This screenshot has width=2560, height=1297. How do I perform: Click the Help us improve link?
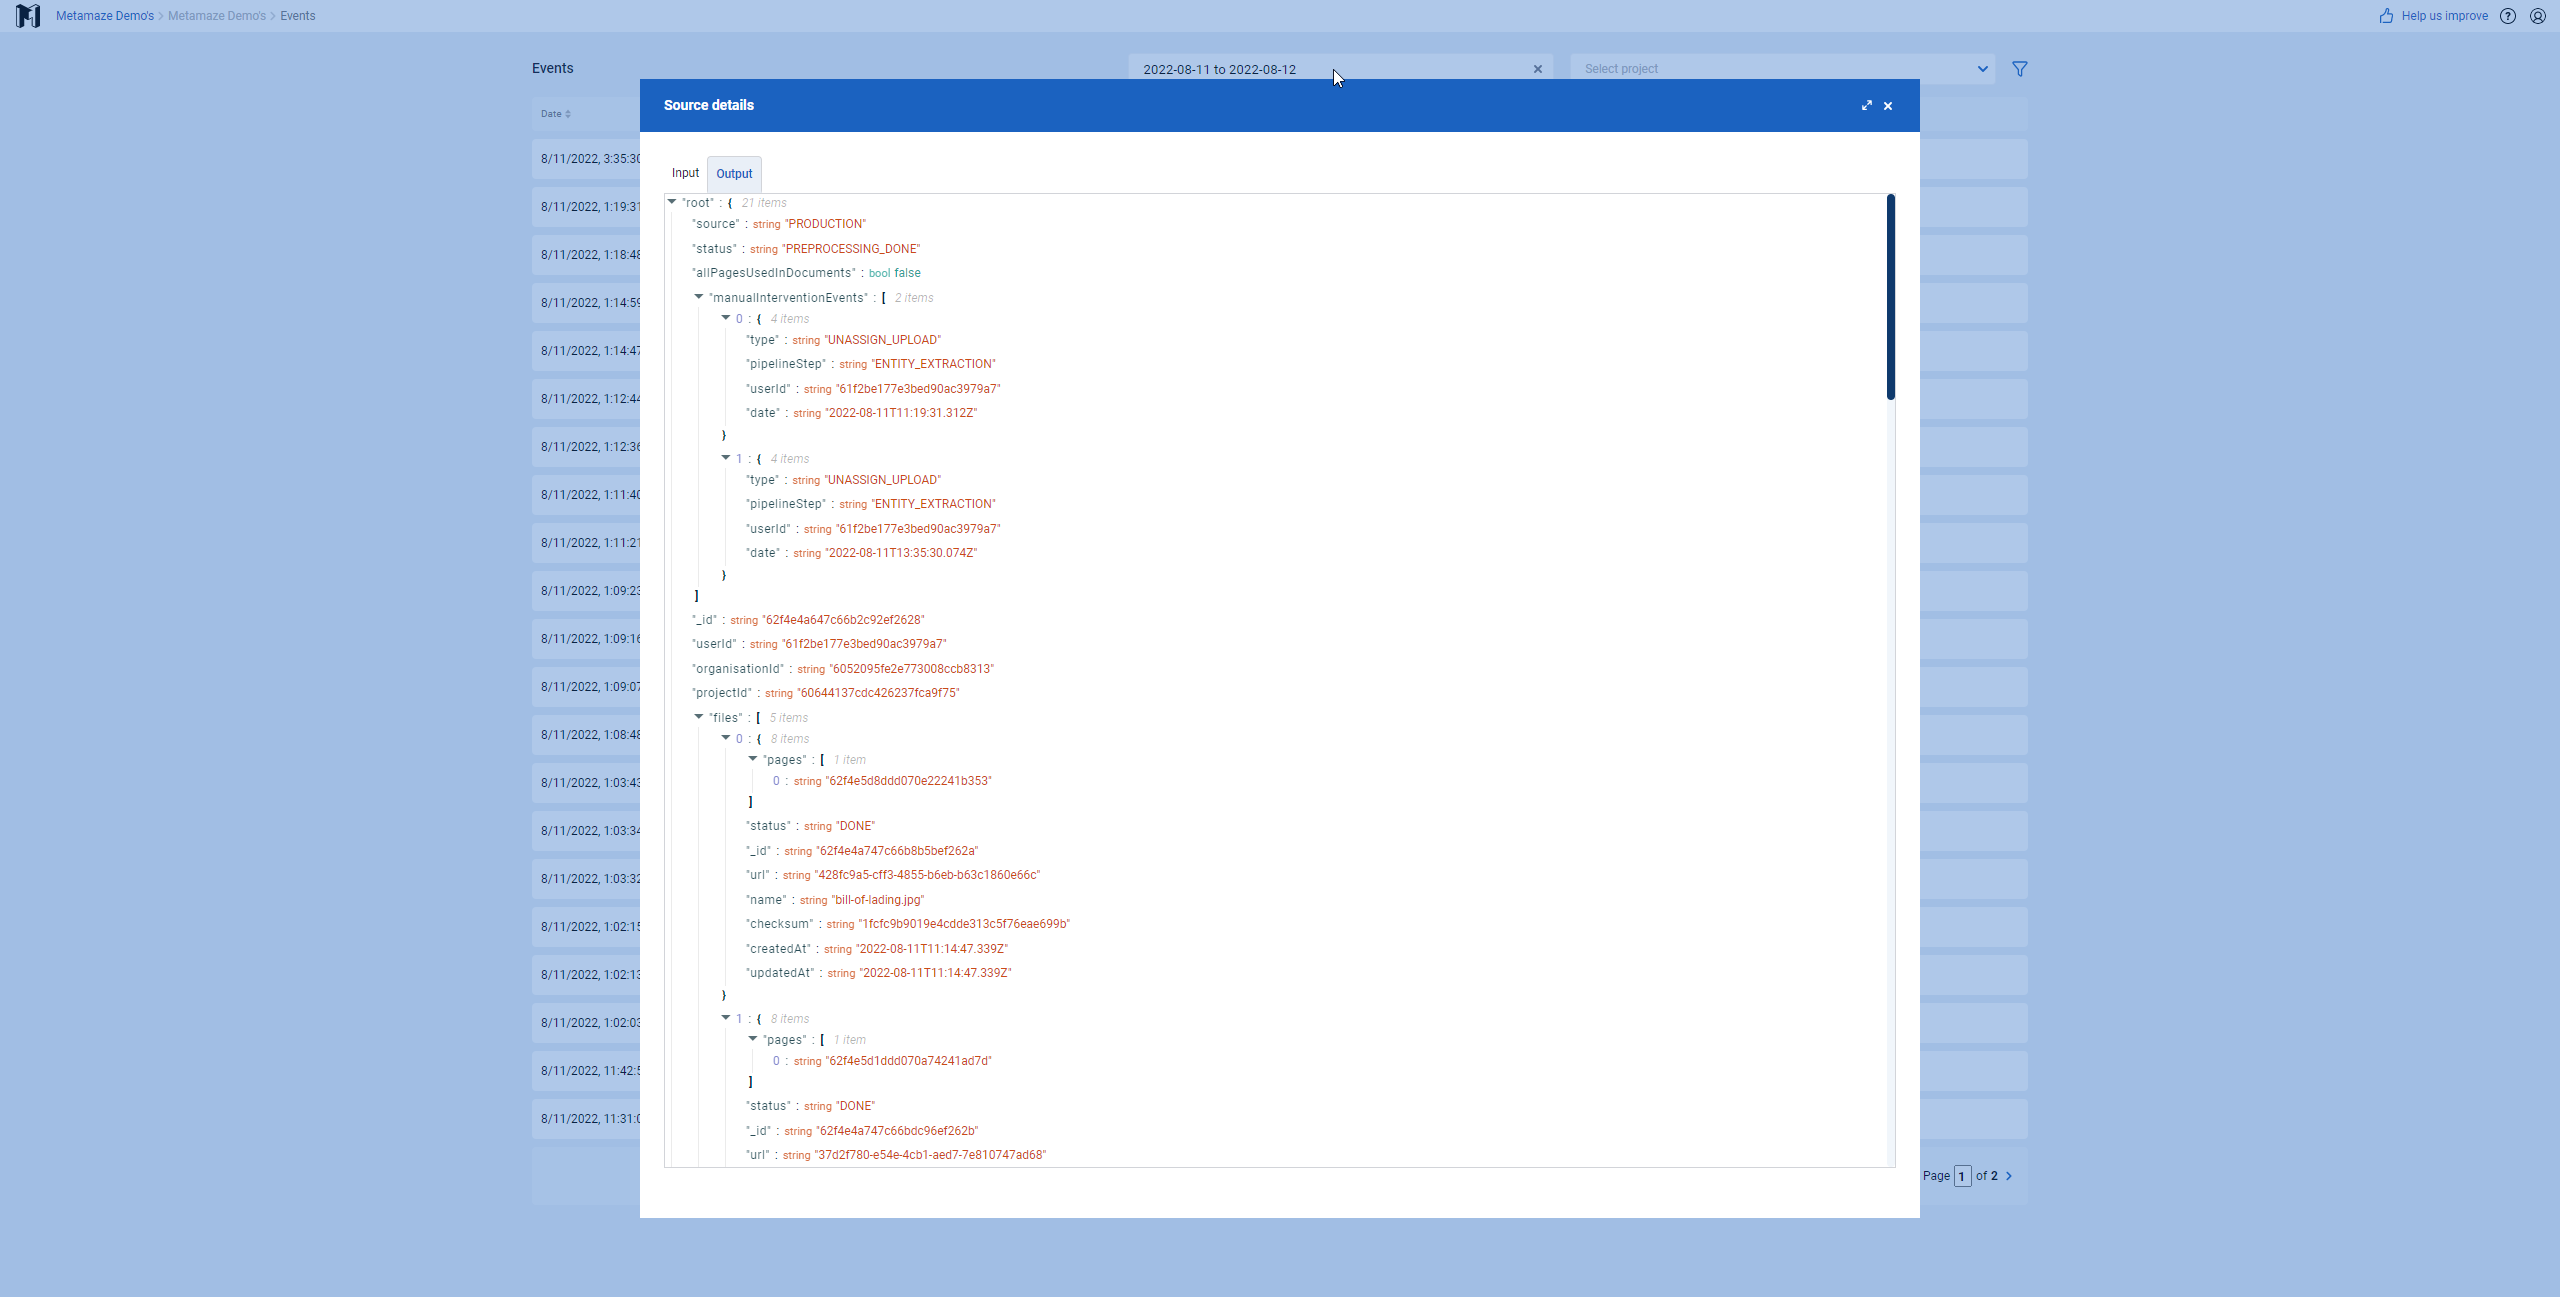click(2444, 16)
